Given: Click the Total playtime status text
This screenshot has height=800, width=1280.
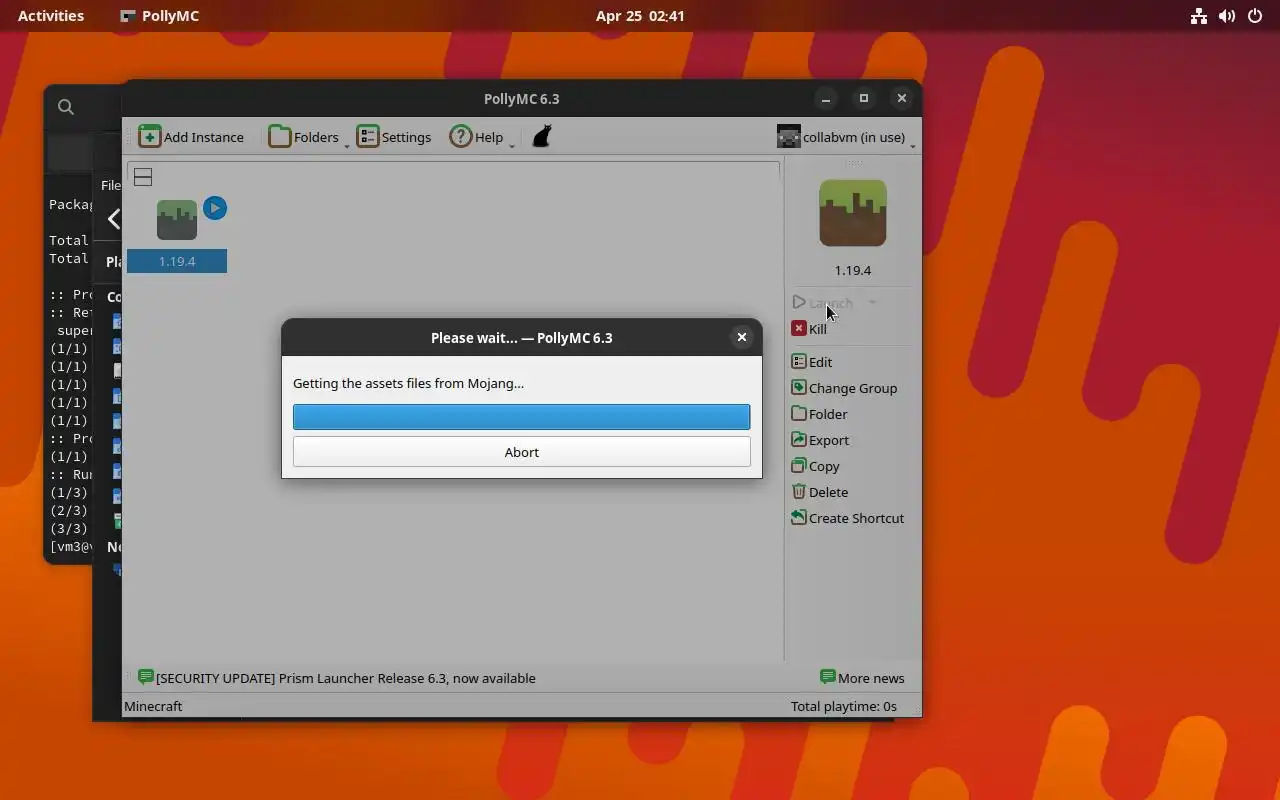Looking at the screenshot, I should pyautogui.click(x=843, y=706).
